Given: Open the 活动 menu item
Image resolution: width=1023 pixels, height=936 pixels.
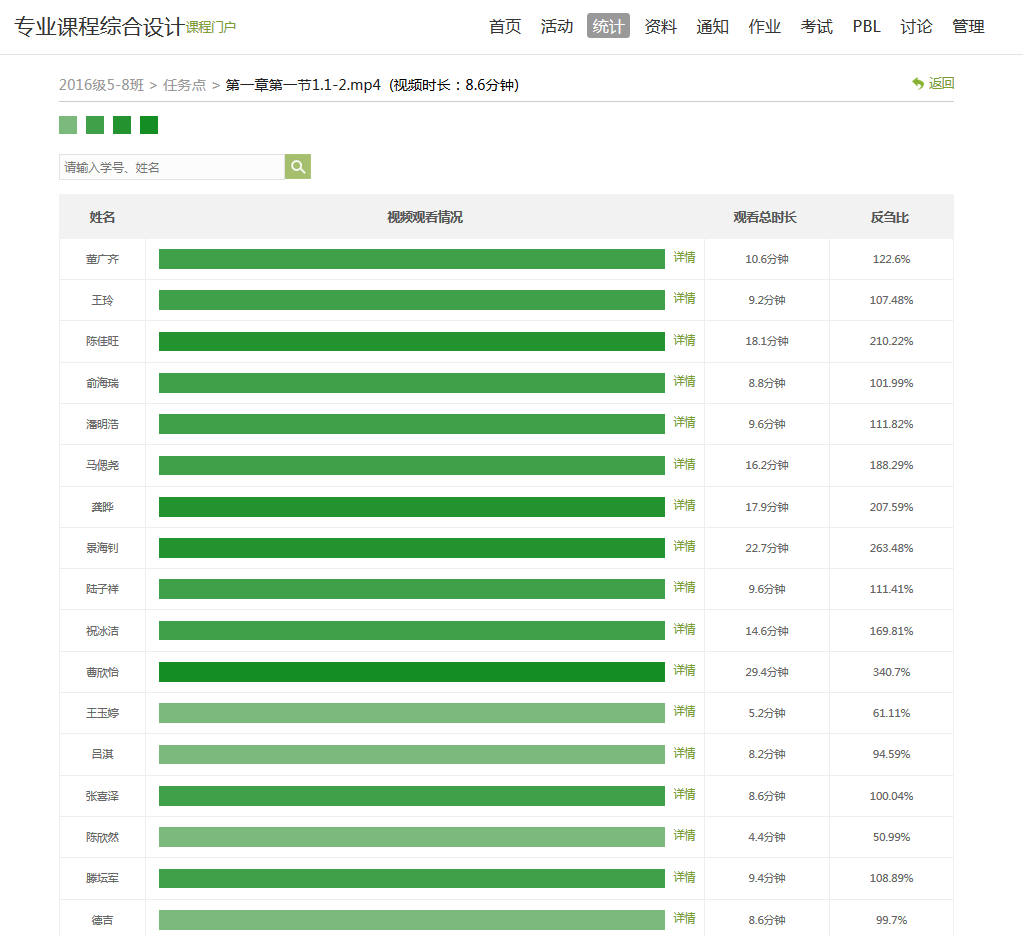Looking at the screenshot, I should click(x=557, y=27).
